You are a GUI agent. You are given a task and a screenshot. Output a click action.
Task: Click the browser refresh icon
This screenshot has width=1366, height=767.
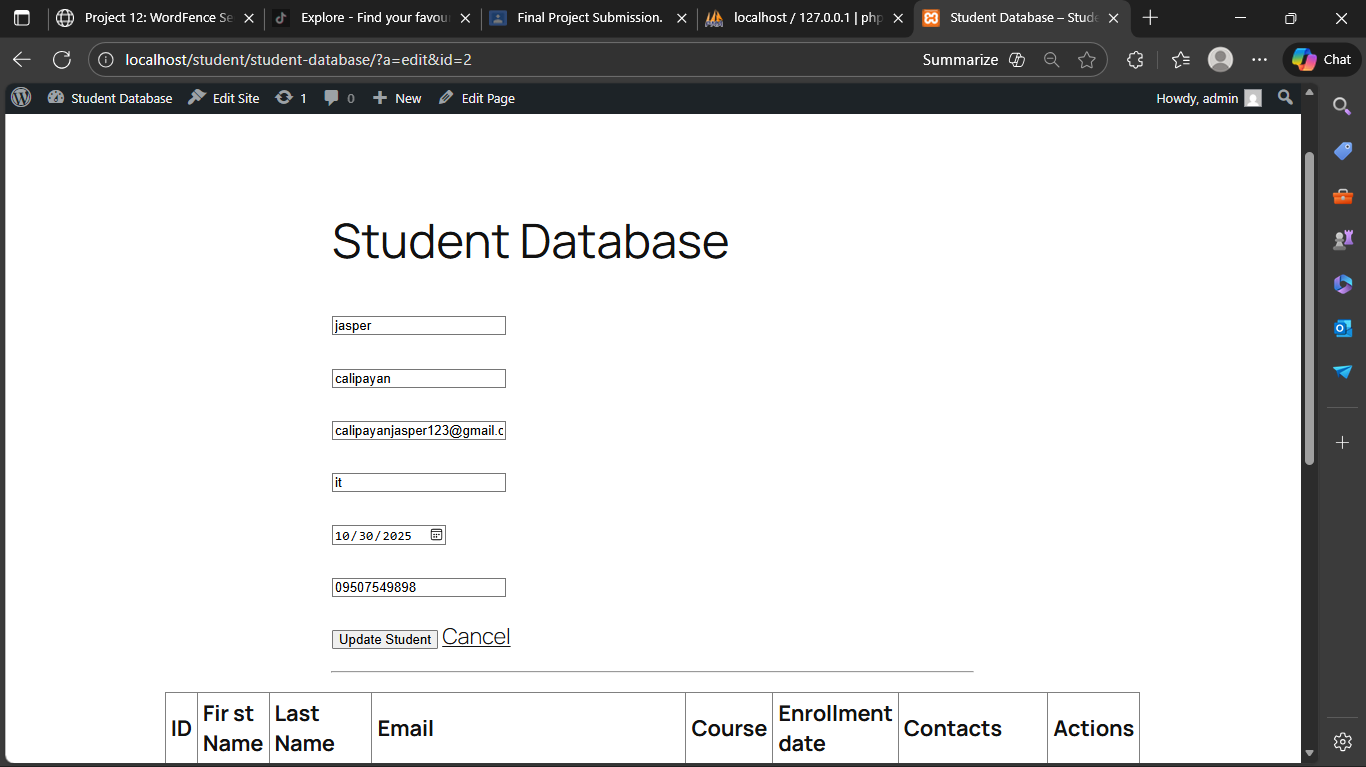tap(62, 59)
